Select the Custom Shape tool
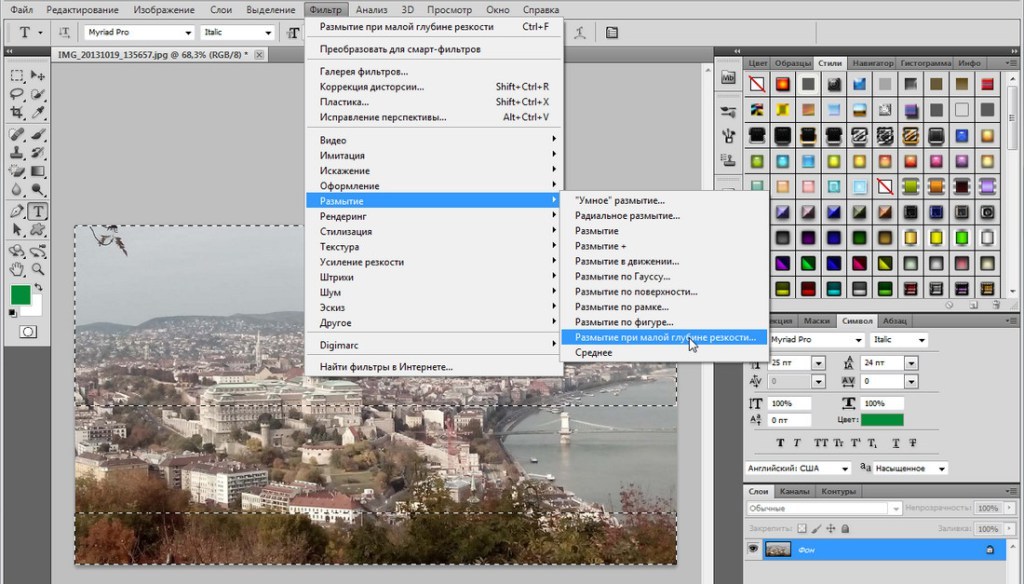This screenshot has height=584, width=1024. pyautogui.click(x=38, y=230)
